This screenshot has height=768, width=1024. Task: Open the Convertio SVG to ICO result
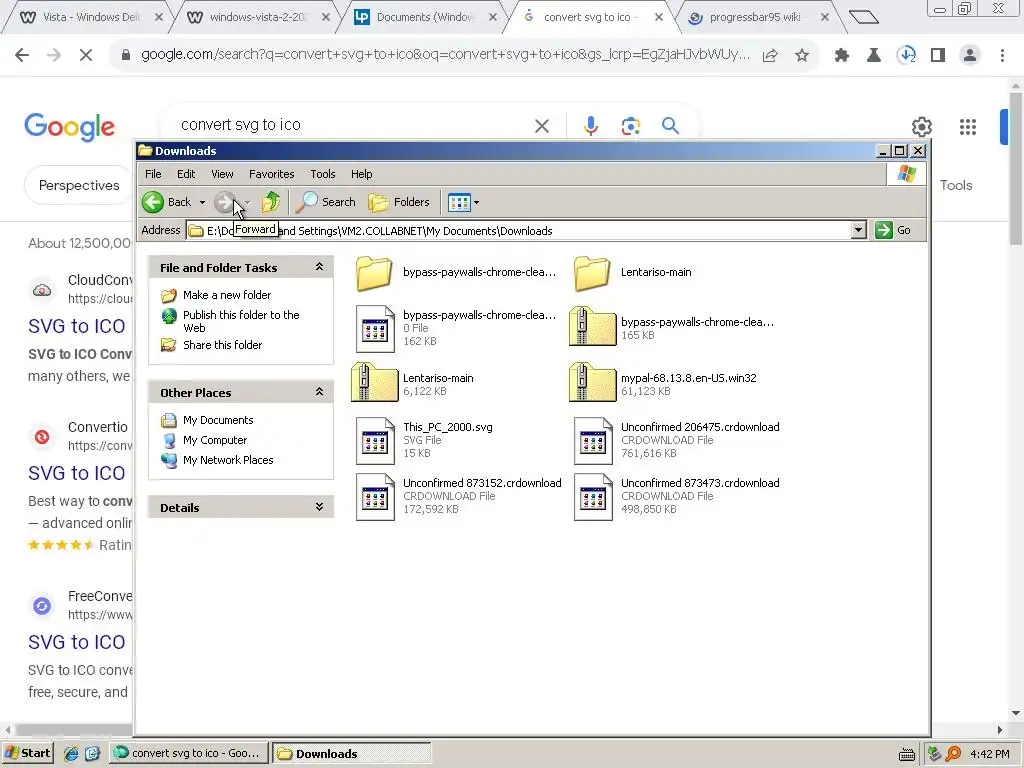(76, 473)
